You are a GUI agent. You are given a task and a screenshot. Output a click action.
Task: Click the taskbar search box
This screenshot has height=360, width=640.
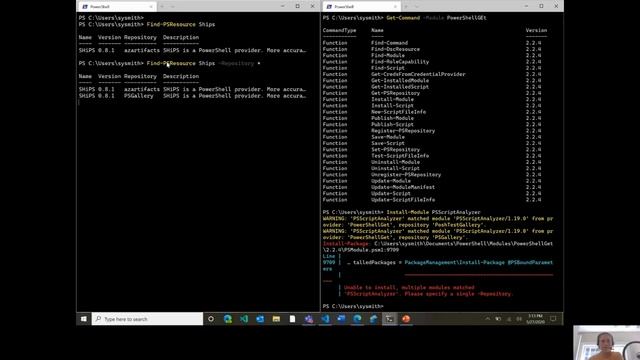point(147,319)
